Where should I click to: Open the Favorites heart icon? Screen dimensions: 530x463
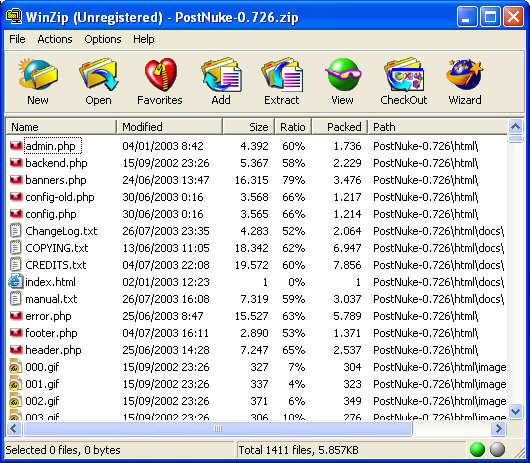[160, 74]
